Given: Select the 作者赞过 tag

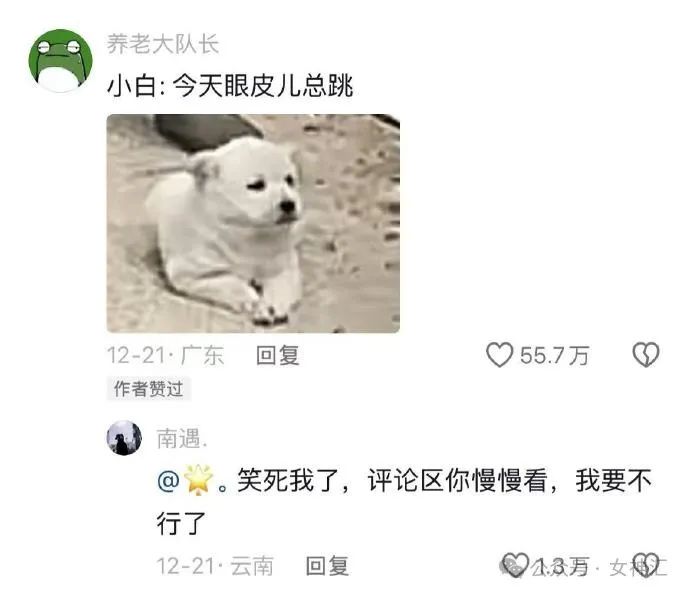Looking at the screenshot, I should coord(148,389).
